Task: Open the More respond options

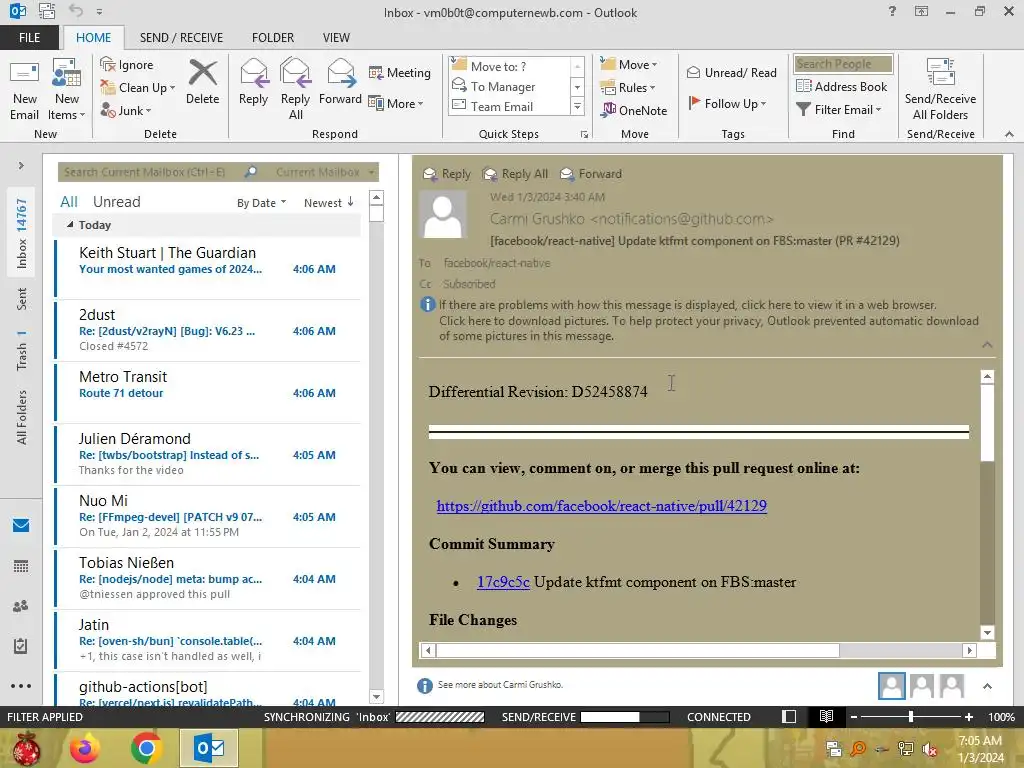Action: [x=396, y=103]
